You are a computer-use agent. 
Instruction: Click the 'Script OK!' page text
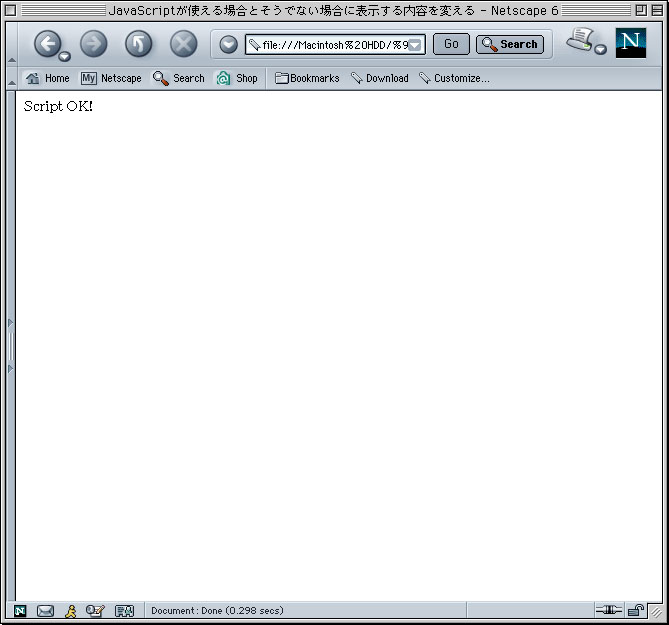pyautogui.click(x=58, y=106)
